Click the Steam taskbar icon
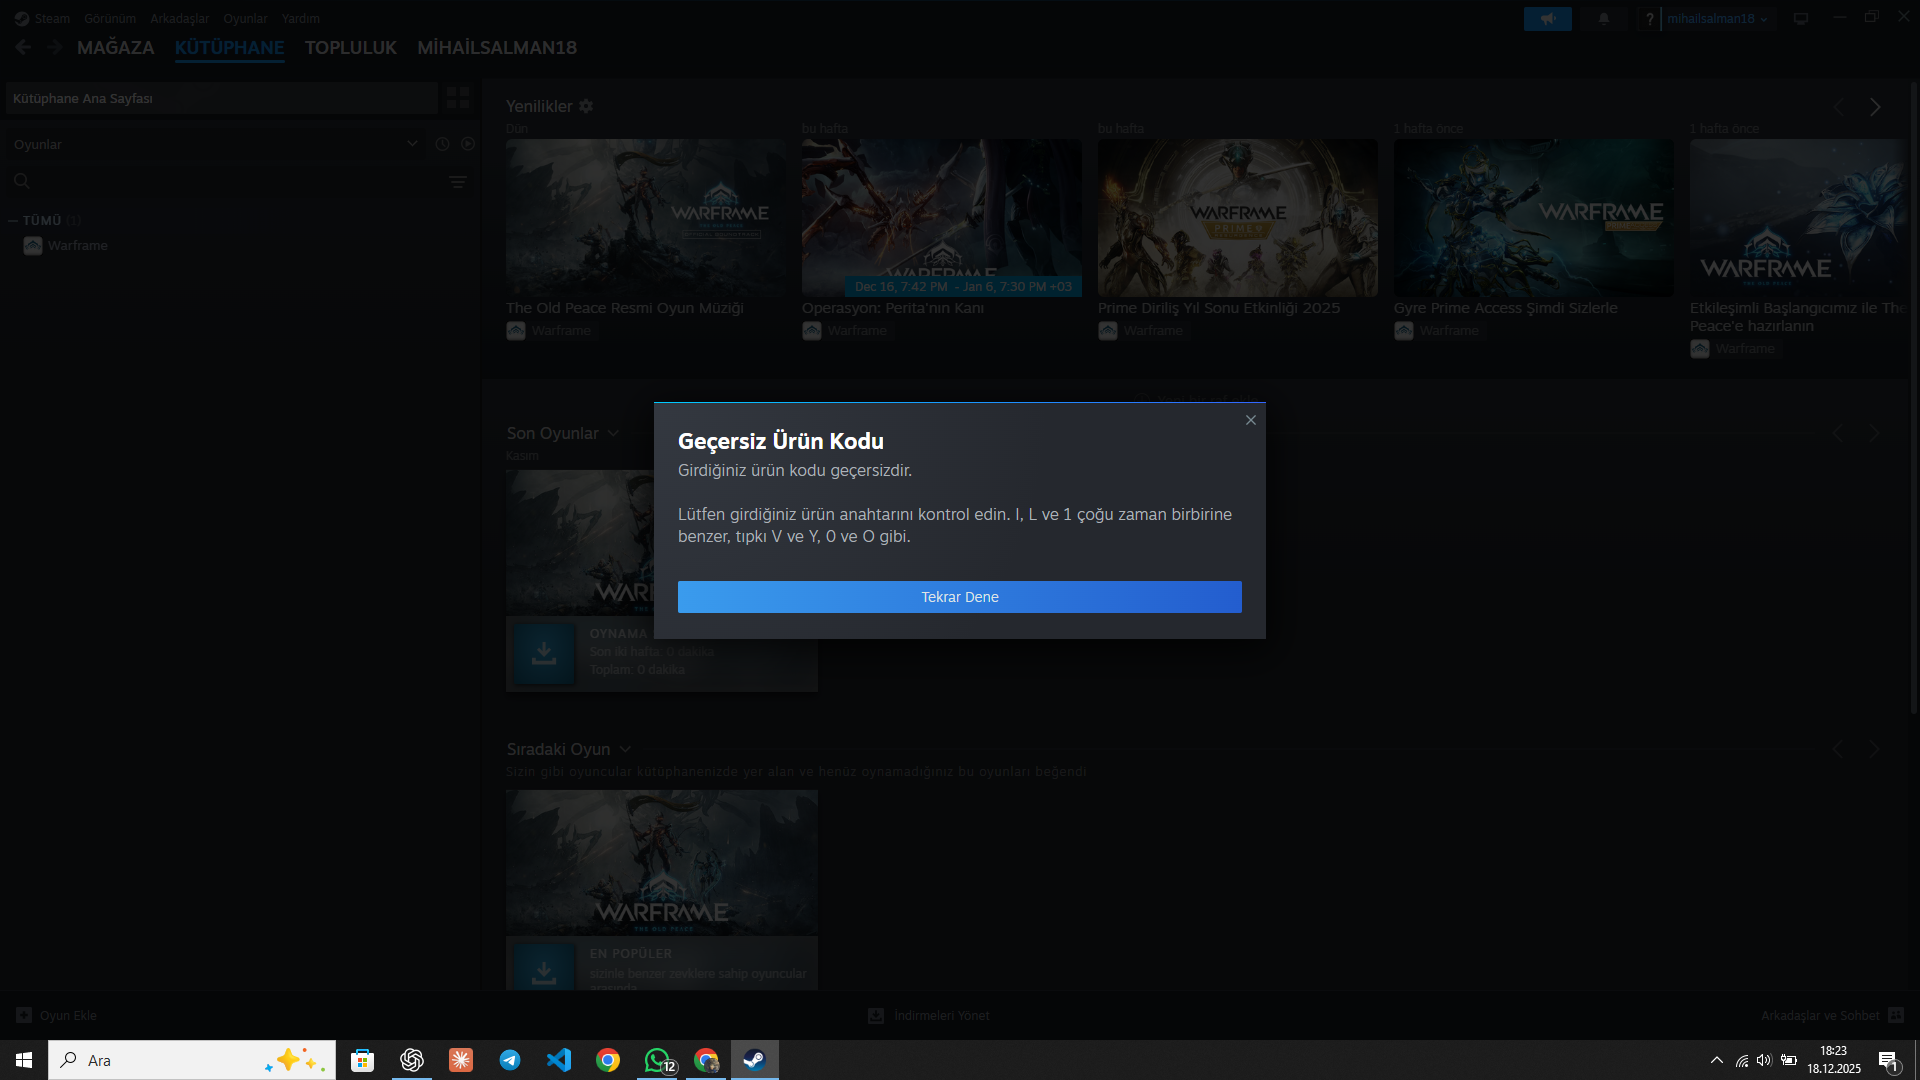Image resolution: width=1920 pixels, height=1080 pixels. 755,1060
